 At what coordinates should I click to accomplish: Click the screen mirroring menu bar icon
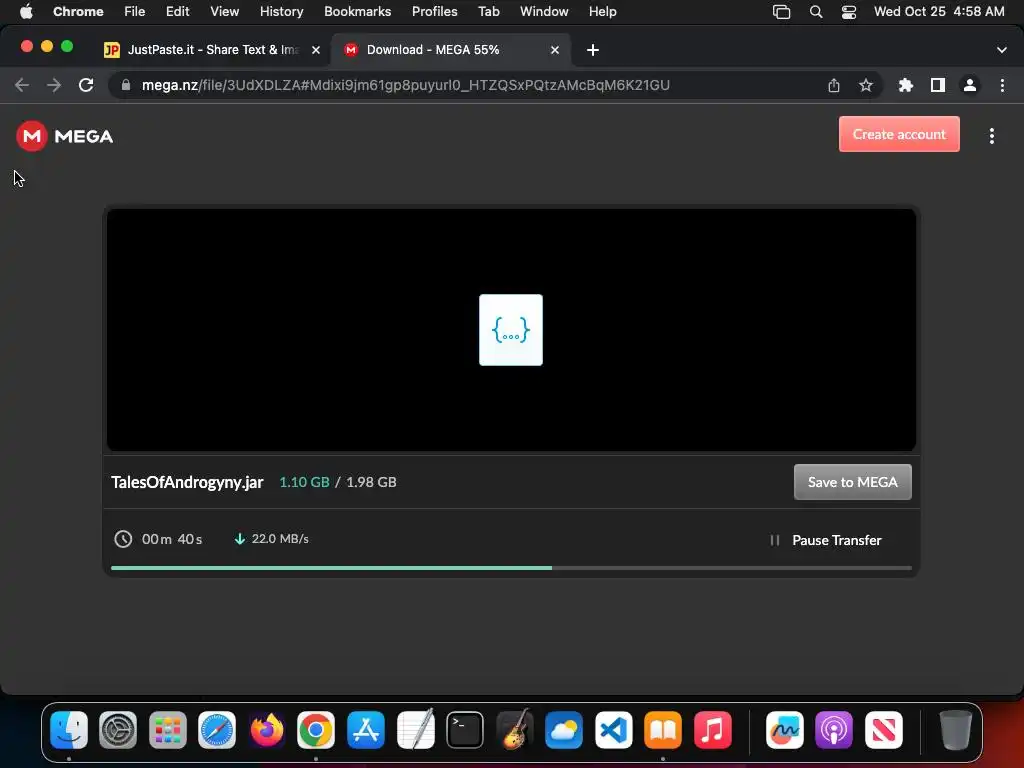[x=781, y=11]
